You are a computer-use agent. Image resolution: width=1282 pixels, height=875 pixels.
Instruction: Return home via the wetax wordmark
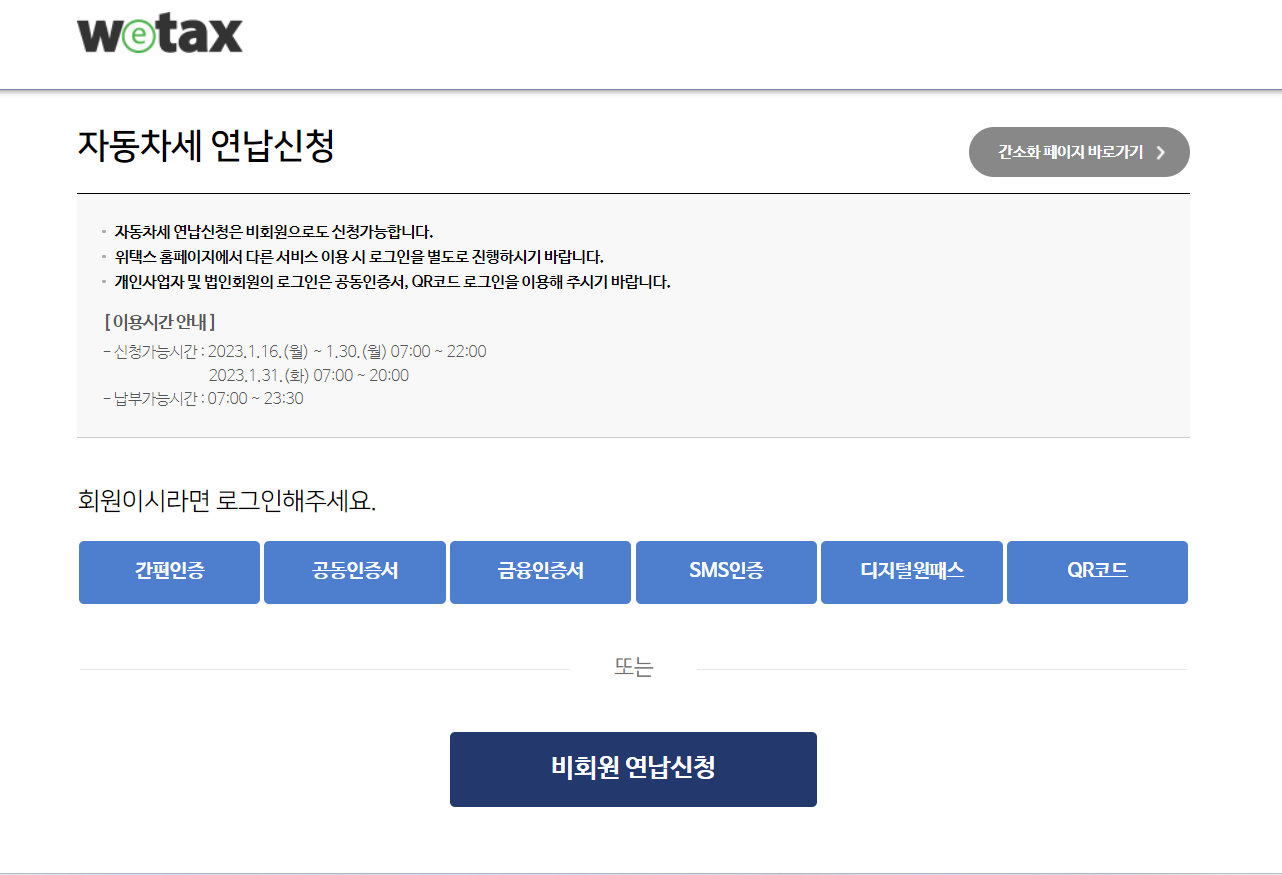158,34
